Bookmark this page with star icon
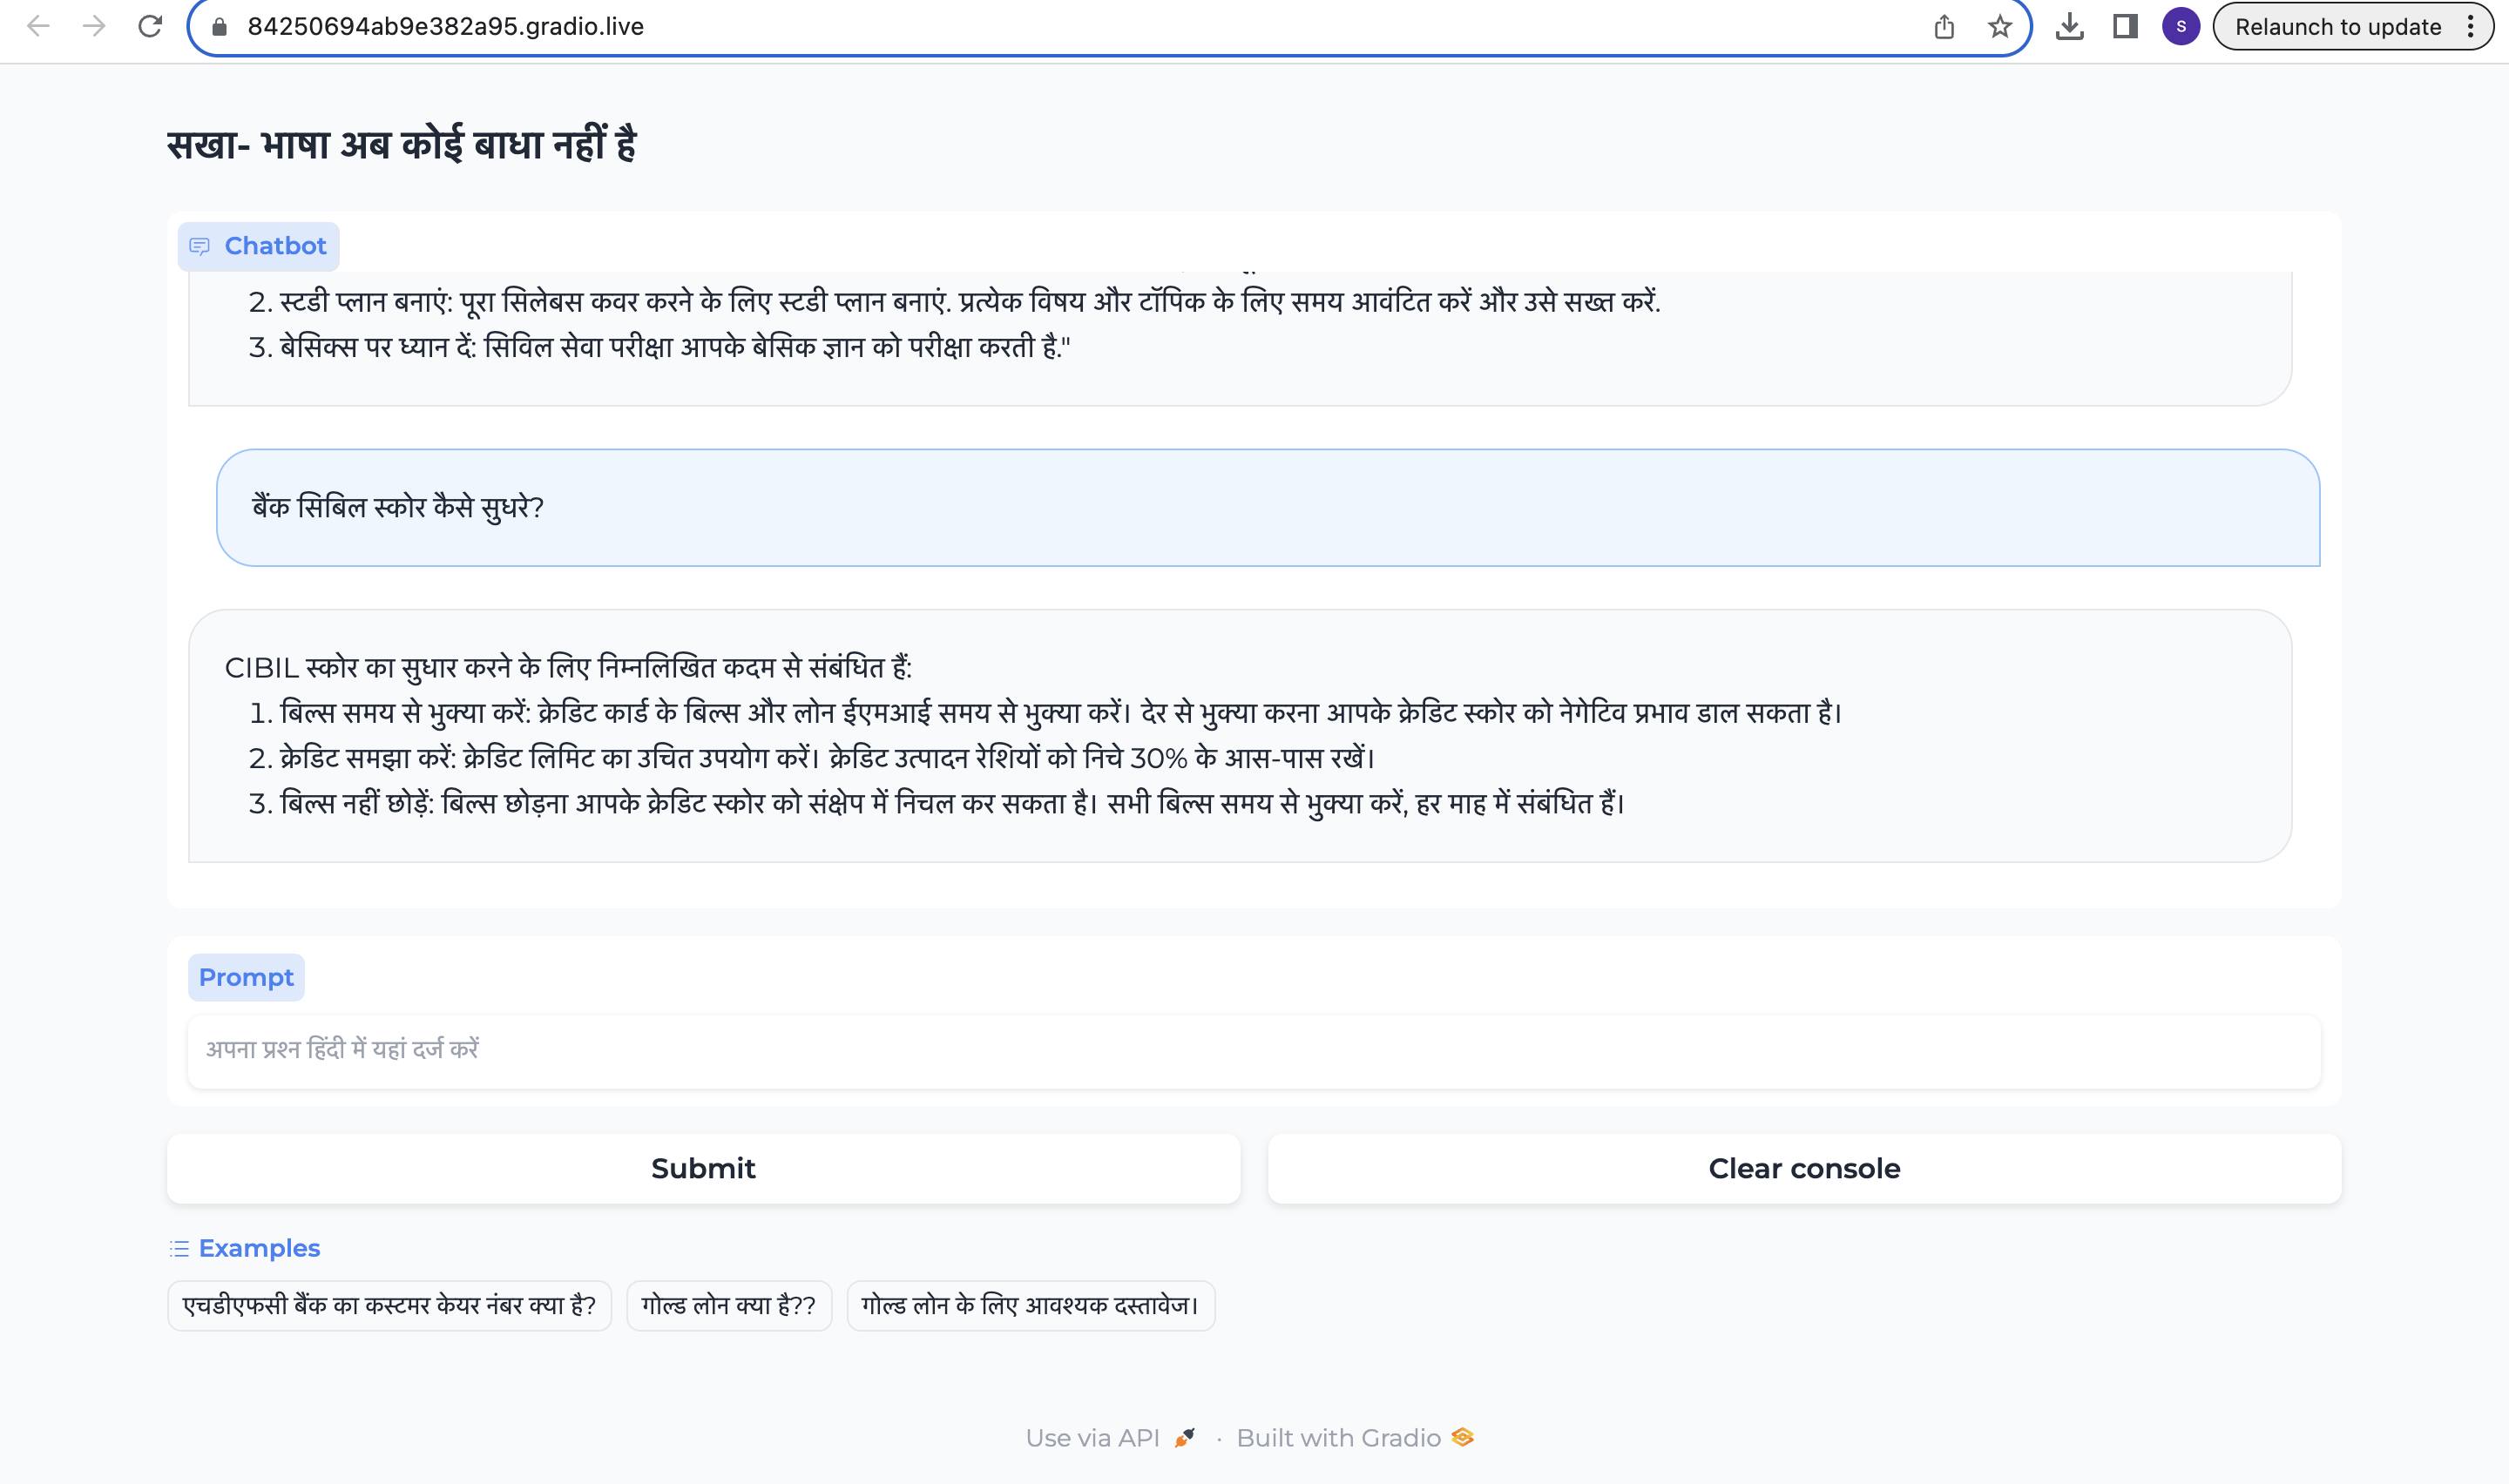 (x=1999, y=27)
